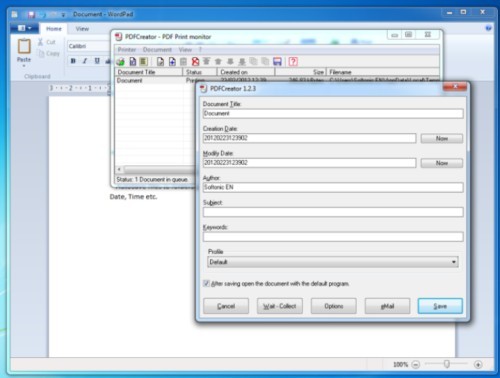The image size is (500, 378).
Task: Click the Now button beside Creation Date
Action: 442,138
